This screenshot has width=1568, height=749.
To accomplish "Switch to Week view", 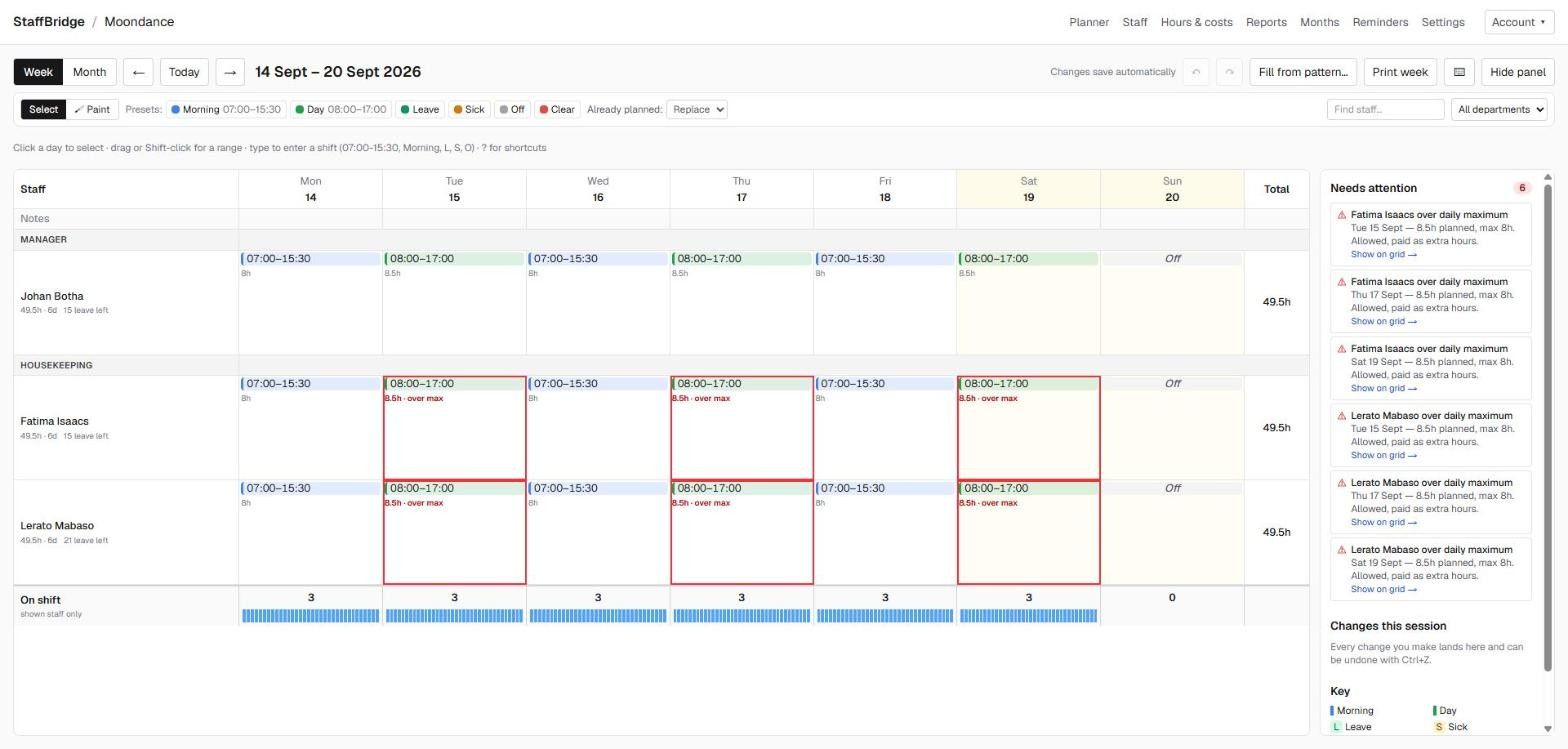I will pyautogui.click(x=38, y=72).
